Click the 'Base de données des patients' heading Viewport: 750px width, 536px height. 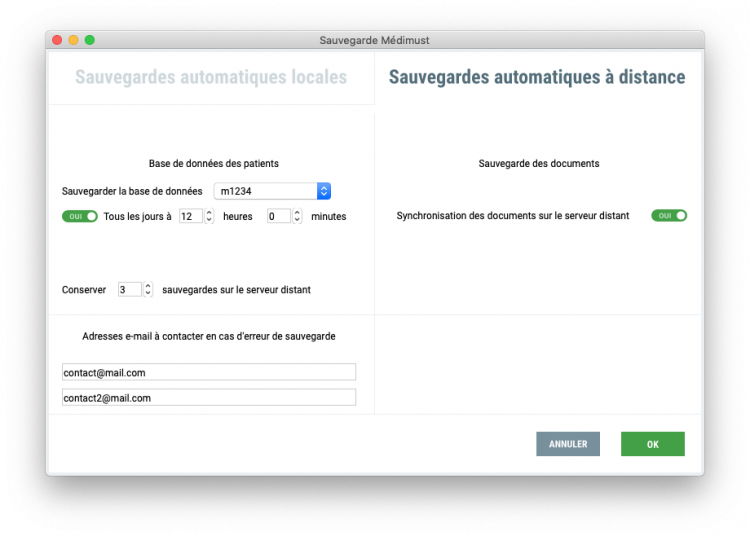click(x=213, y=164)
